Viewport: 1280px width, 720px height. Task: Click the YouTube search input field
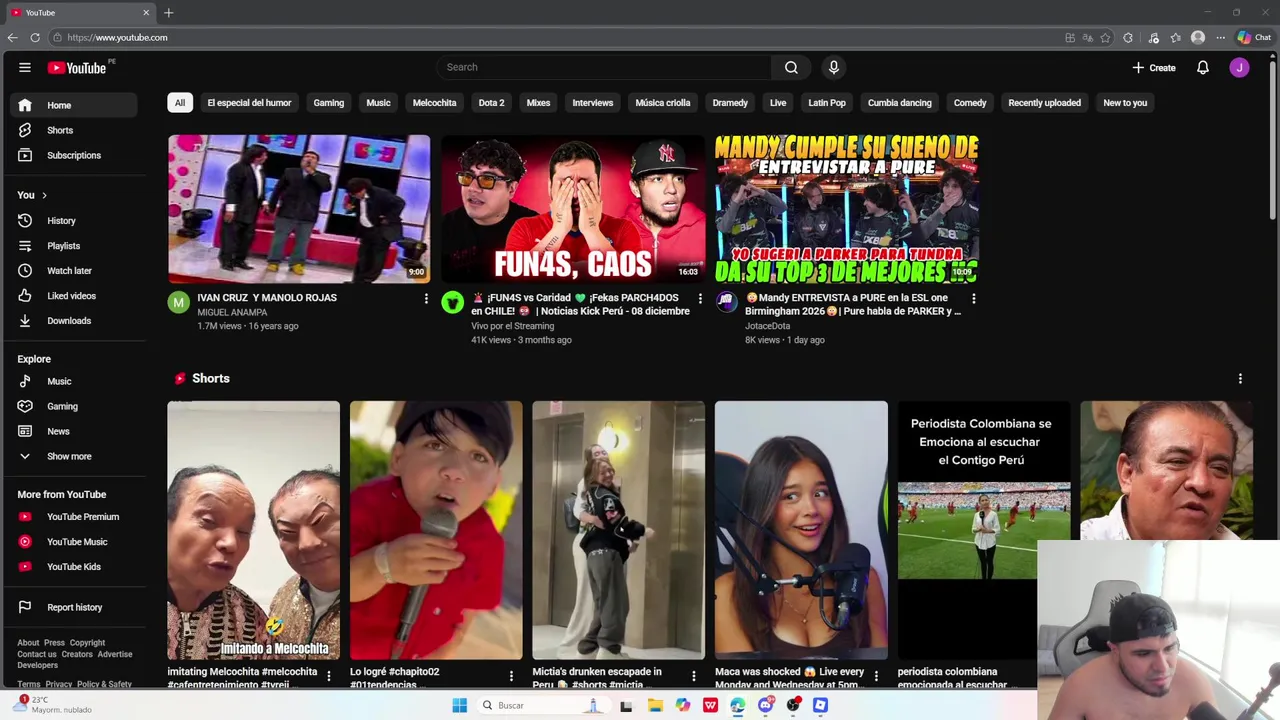point(604,67)
